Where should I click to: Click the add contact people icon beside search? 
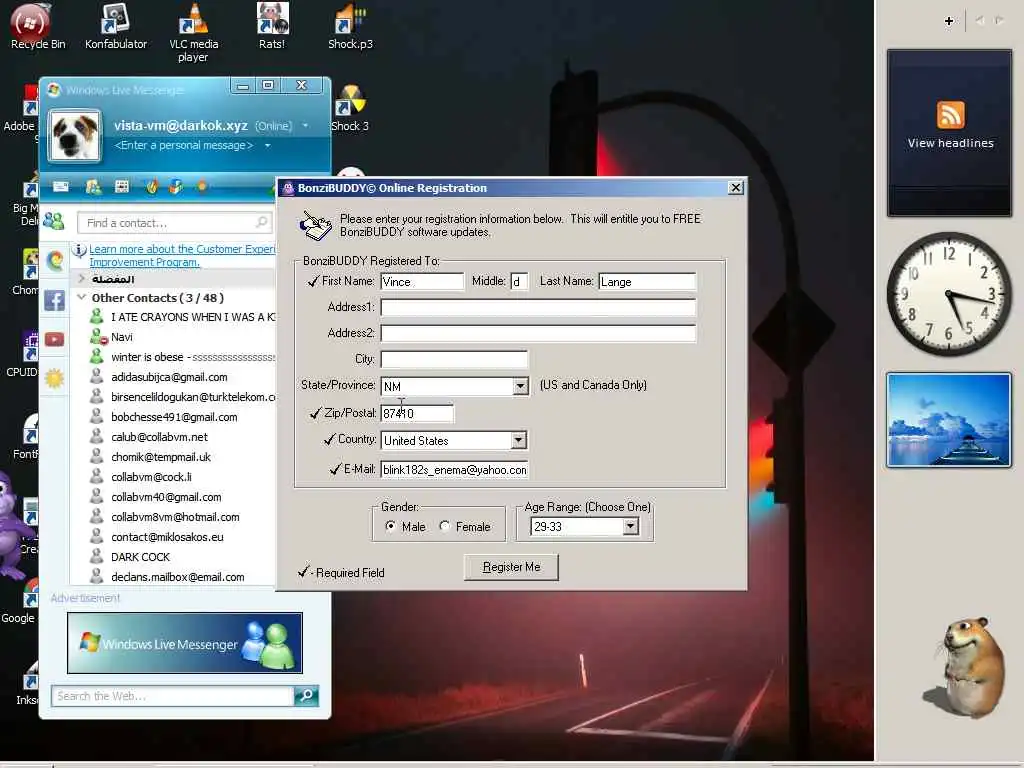click(54, 222)
